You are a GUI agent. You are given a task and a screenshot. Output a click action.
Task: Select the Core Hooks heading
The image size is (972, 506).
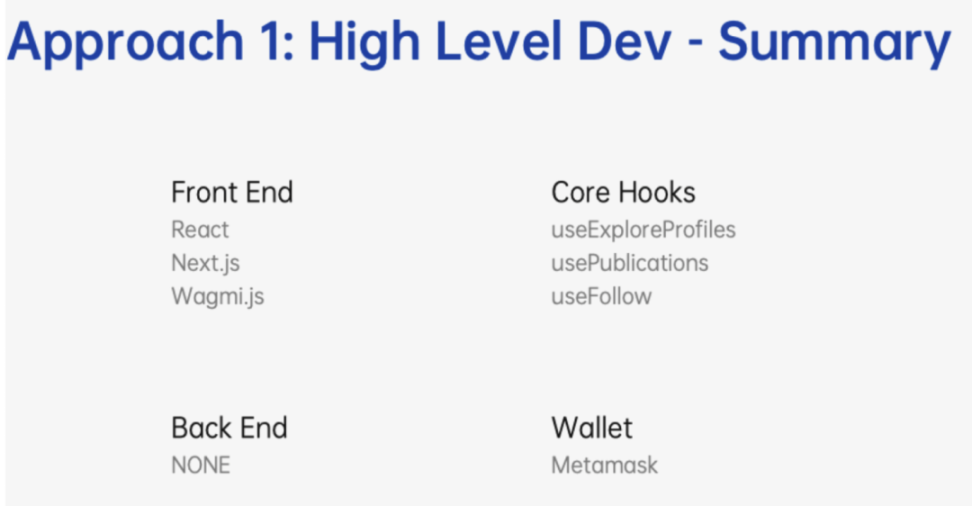[x=623, y=192]
